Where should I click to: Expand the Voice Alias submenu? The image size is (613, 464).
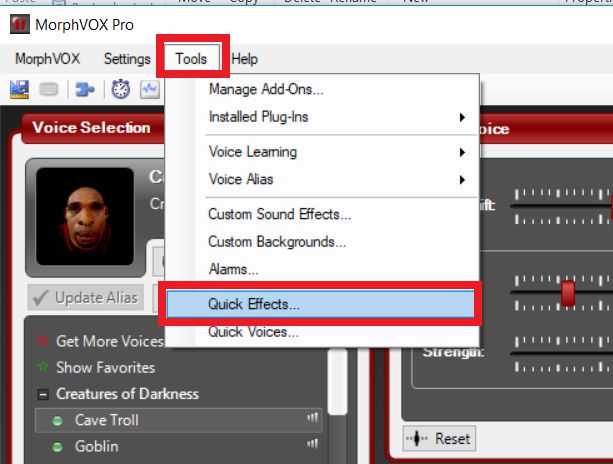[x=323, y=179]
